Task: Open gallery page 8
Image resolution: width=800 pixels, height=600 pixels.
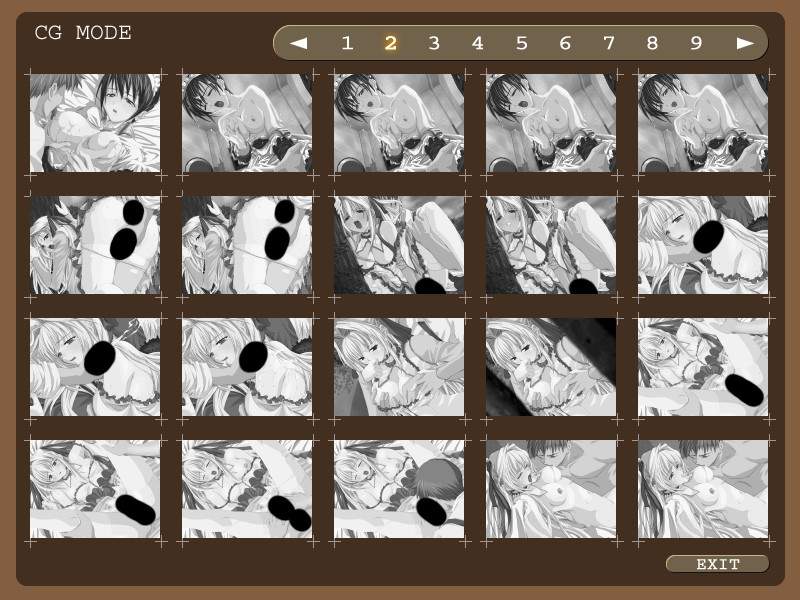Action: tap(652, 43)
